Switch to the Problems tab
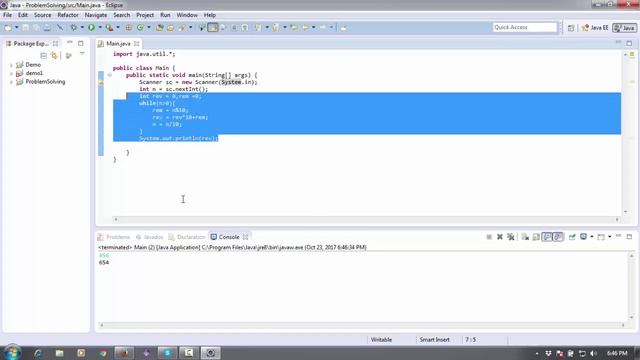This screenshot has height=360, width=640. (x=114, y=237)
